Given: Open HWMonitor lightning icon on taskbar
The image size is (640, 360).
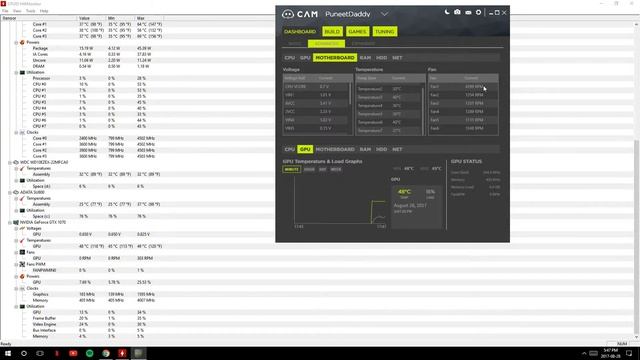Looking at the screenshot, I should [x=122, y=353].
